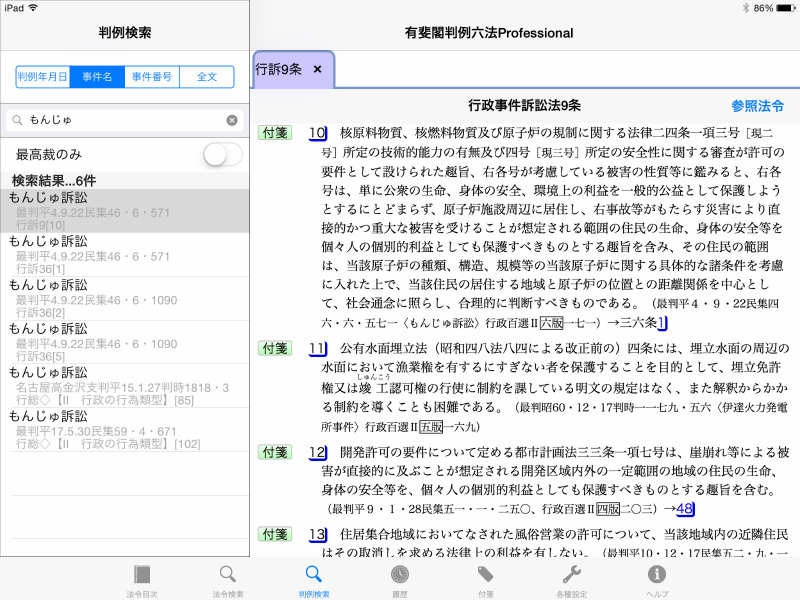
Task: Open result 名古屋高金沢支判平15.1.27
Action: click(x=124, y=386)
